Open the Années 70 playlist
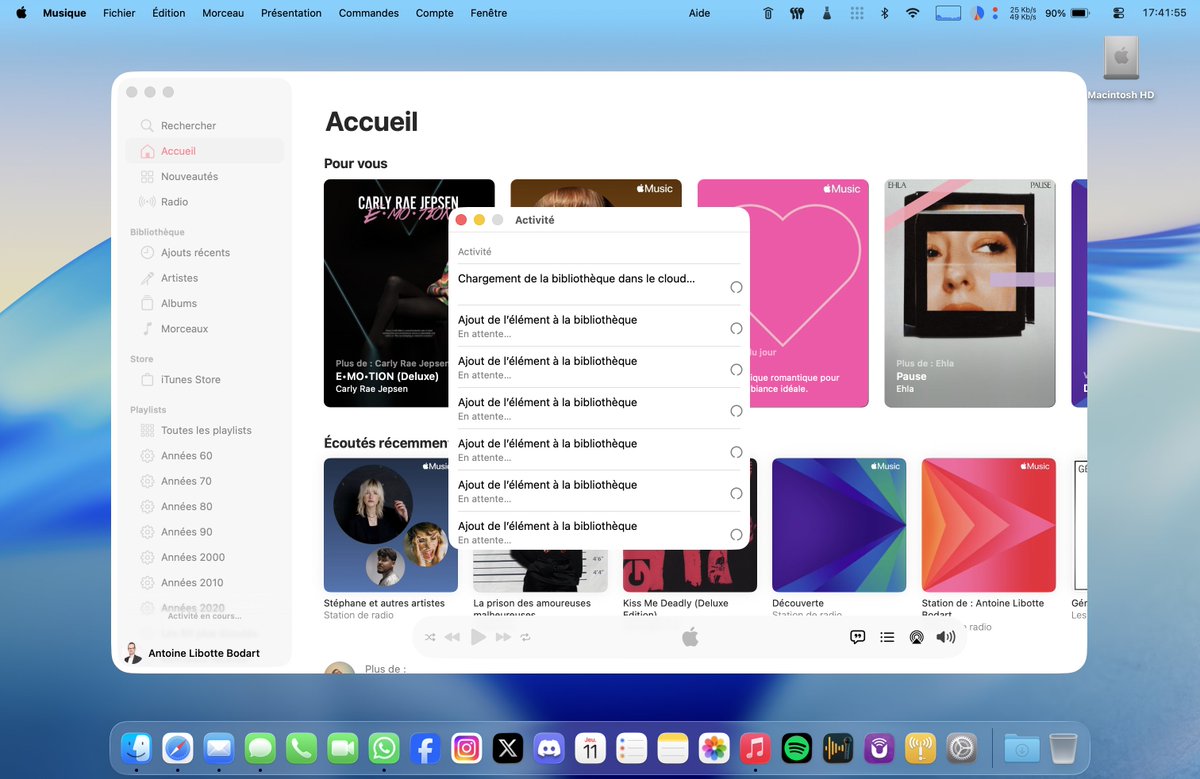Image resolution: width=1200 pixels, height=779 pixels. [x=205, y=481]
